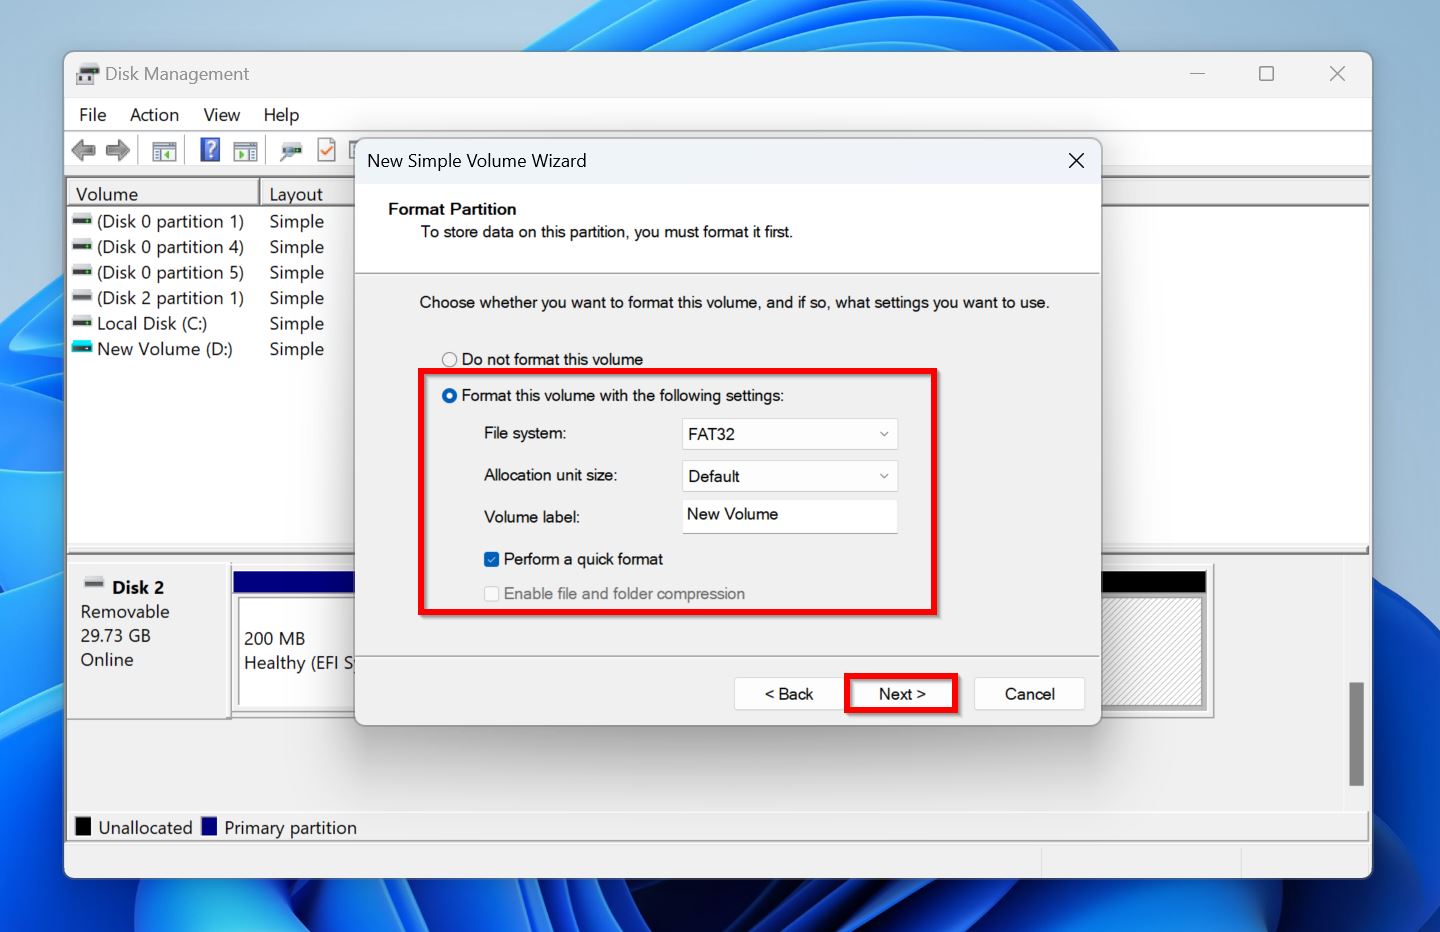Maximize the Disk Management window
The image size is (1440, 932).
[x=1266, y=74]
